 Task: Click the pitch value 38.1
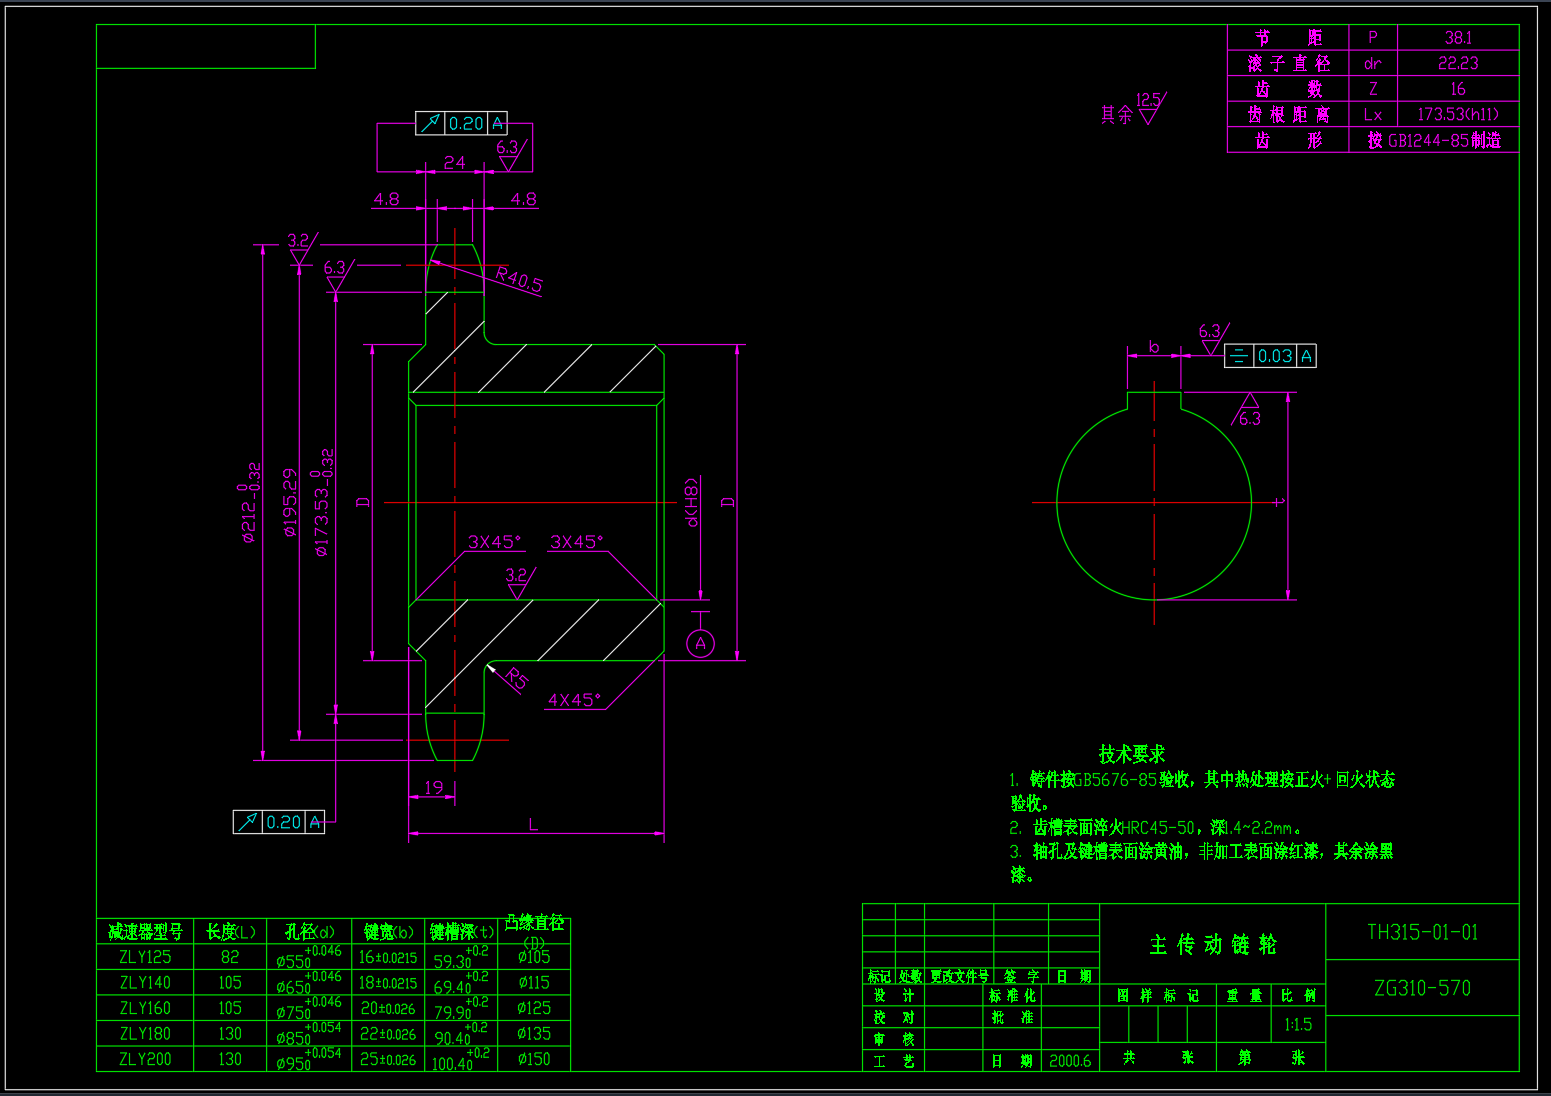pos(1458,38)
